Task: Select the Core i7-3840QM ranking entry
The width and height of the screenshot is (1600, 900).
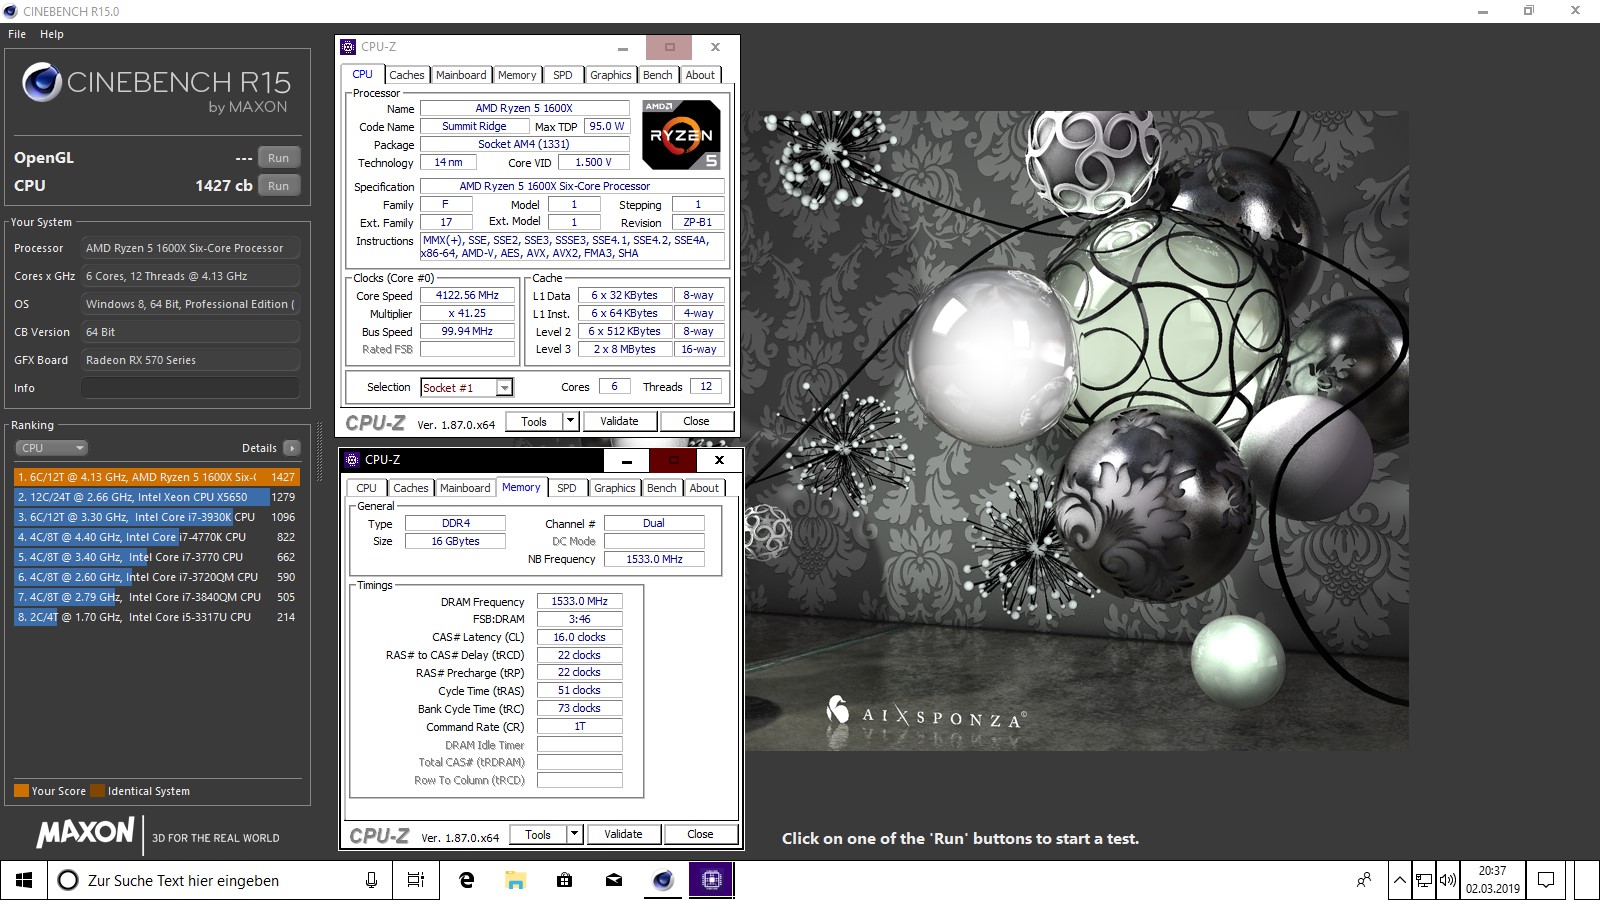Action: [x=156, y=597]
